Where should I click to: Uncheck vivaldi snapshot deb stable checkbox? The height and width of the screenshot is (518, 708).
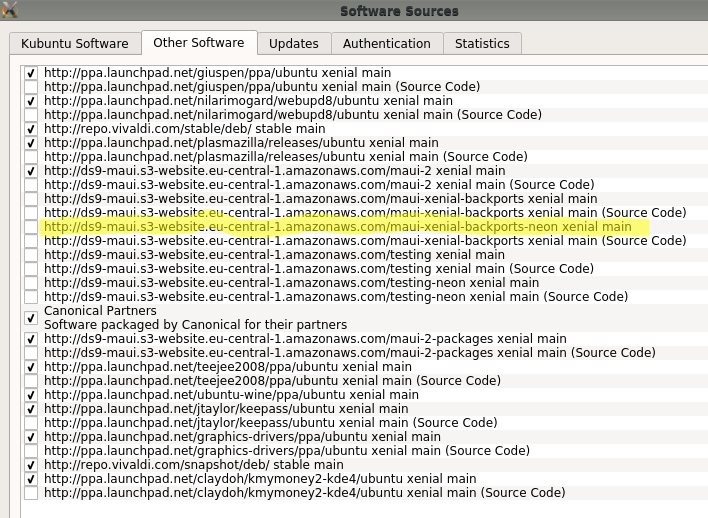coord(32,466)
